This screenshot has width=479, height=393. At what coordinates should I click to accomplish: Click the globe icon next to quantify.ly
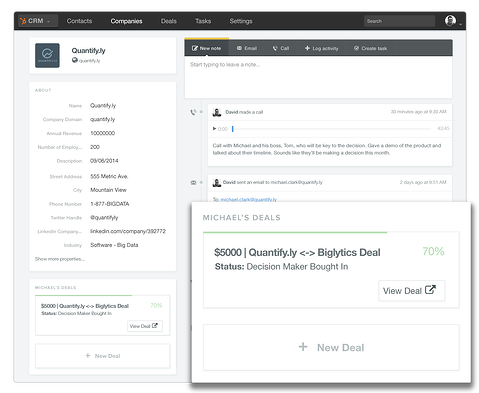click(75, 60)
